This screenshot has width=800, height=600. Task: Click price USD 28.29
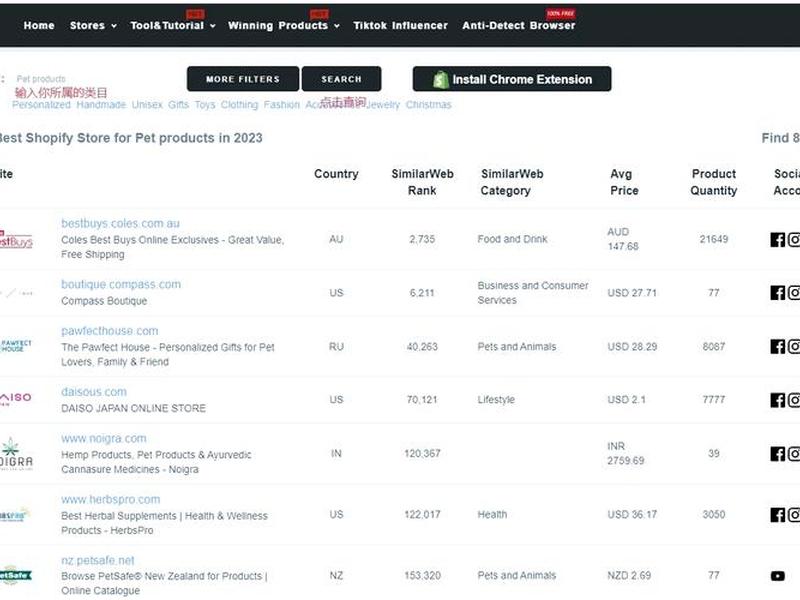pos(632,347)
